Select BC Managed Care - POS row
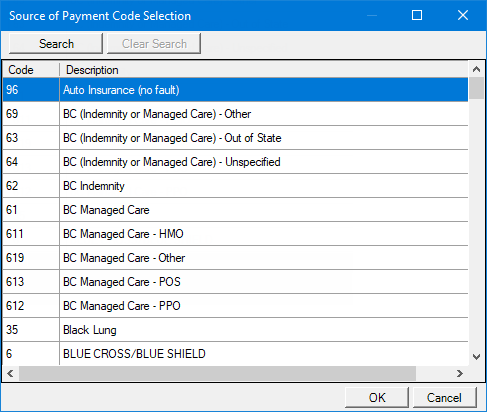Image resolution: width=487 pixels, height=412 pixels. 235,282
